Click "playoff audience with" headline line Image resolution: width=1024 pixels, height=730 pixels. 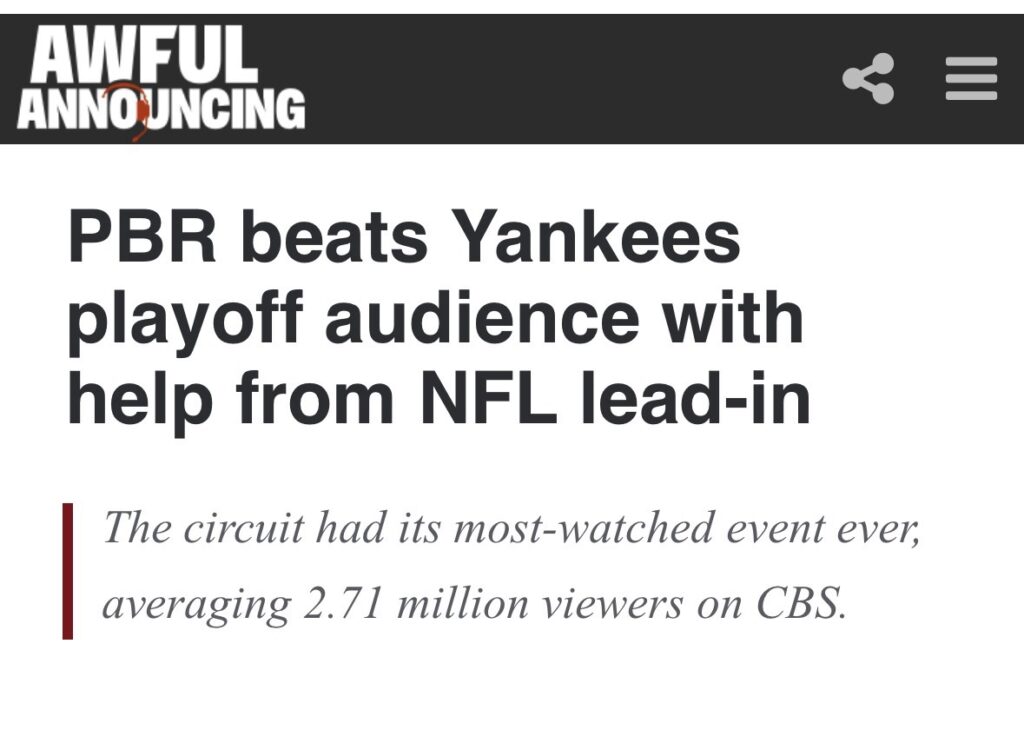tap(435, 320)
